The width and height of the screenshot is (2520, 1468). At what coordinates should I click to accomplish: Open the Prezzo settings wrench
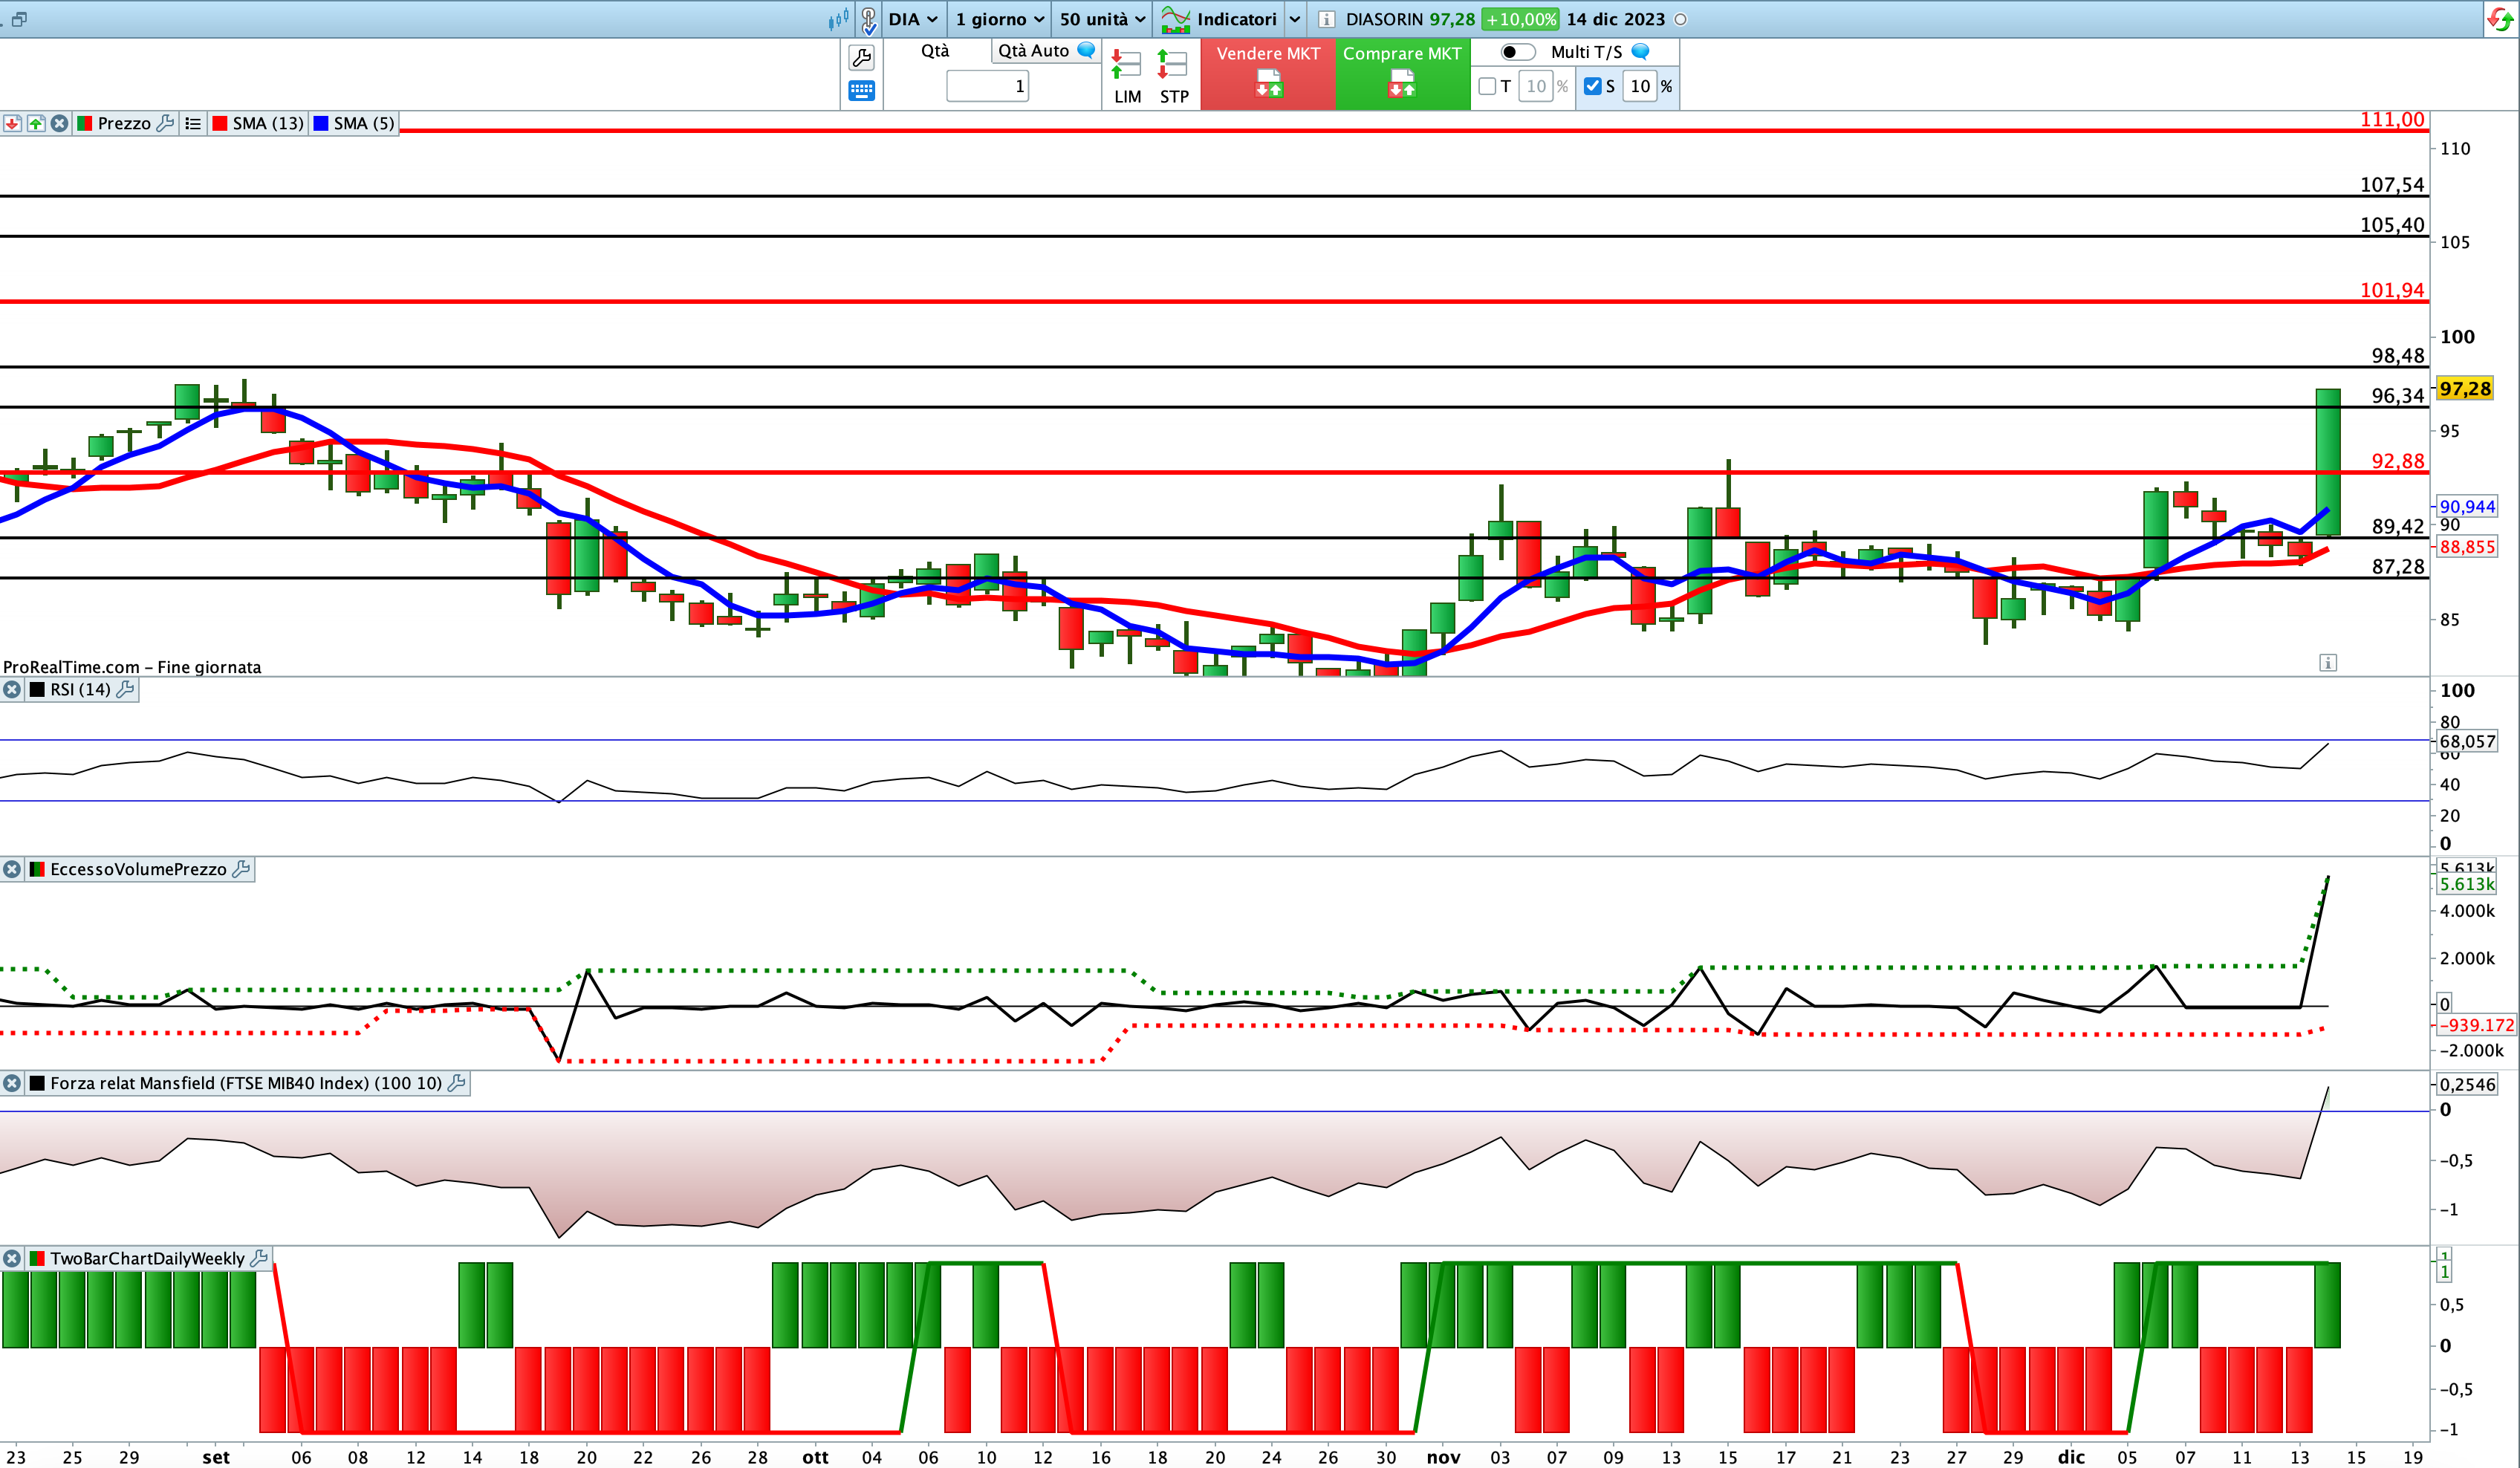click(x=166, y=123)
